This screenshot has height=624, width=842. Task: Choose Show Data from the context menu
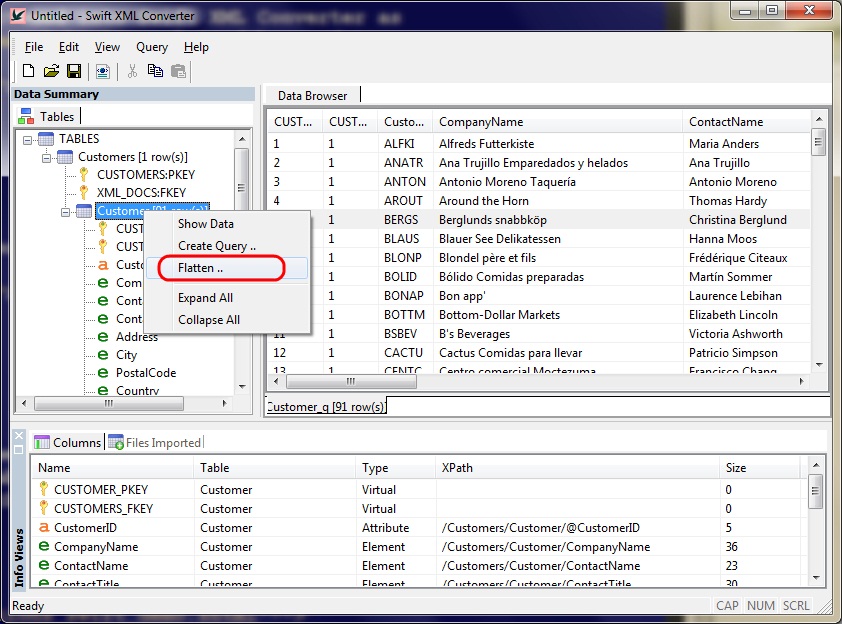coord(228,224)
